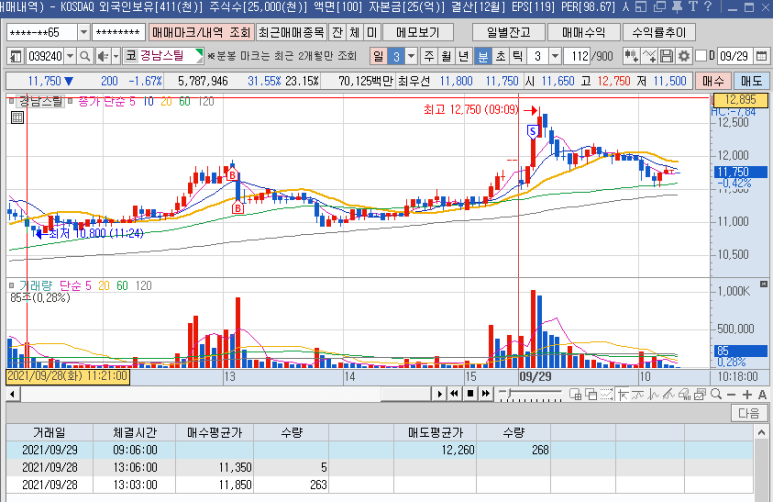
Task: Open dropdown arrow next to speaker icon
Action: [x=116, y=56]
